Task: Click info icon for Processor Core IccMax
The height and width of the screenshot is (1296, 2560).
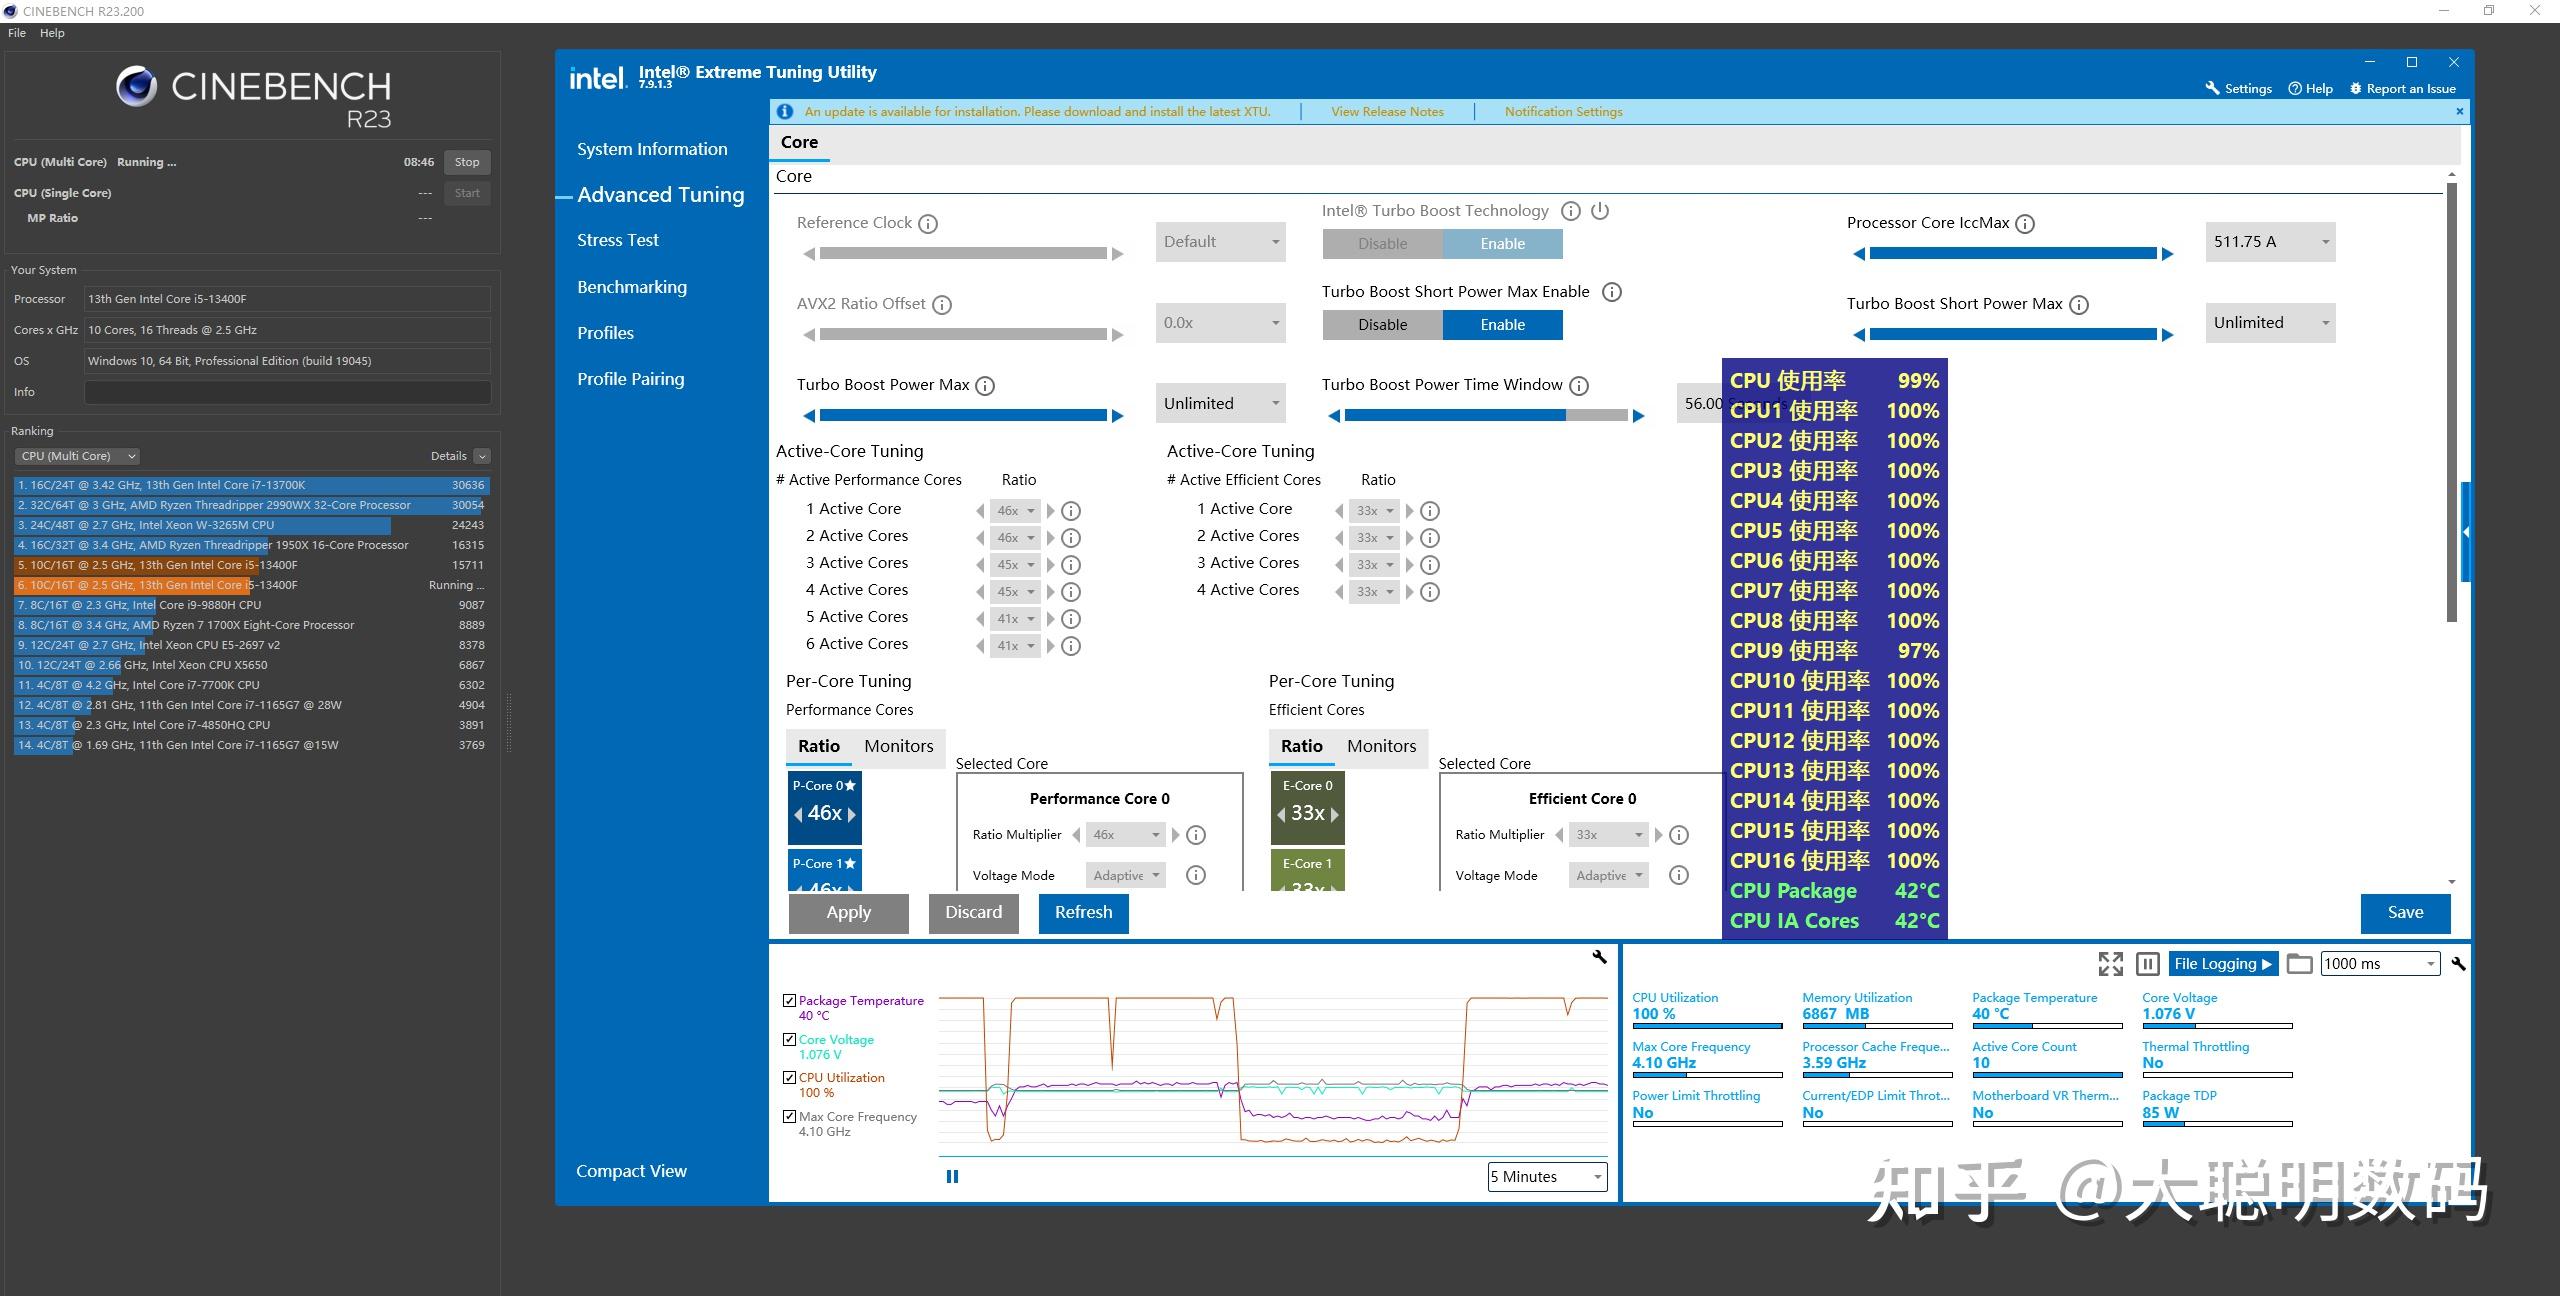Action: [x=2025, y=224]
